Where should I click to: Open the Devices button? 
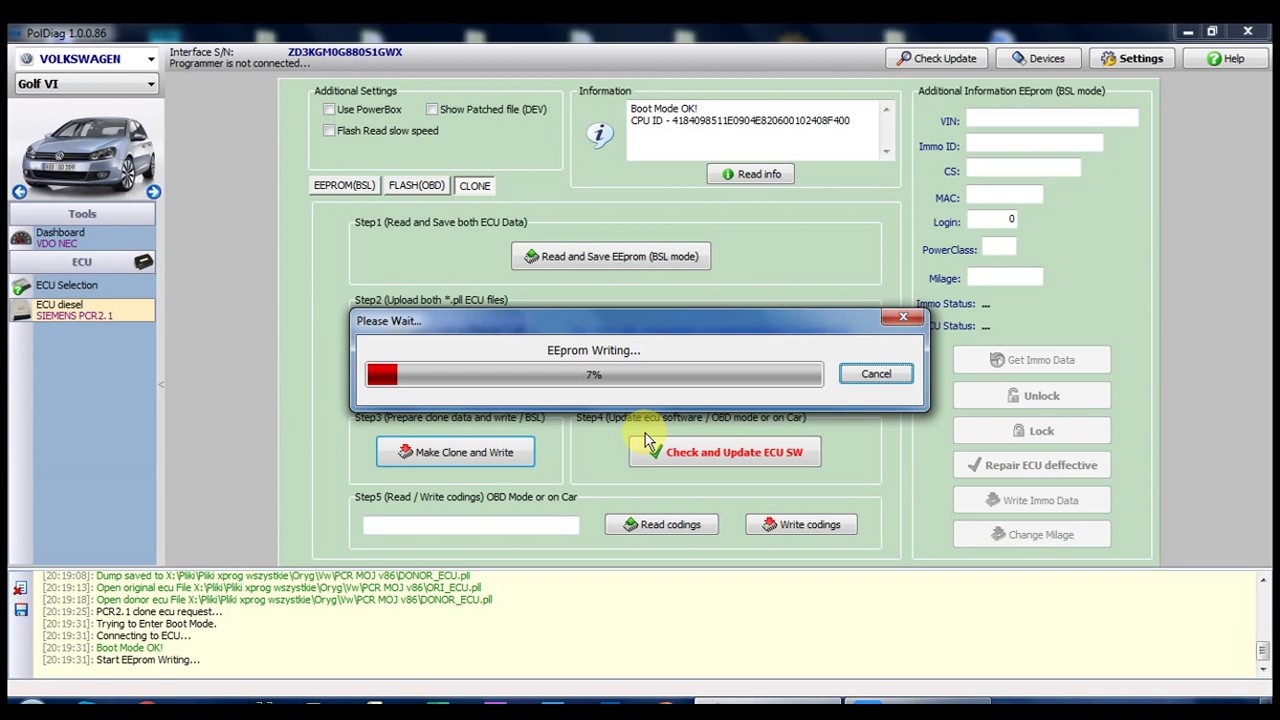1038,59
